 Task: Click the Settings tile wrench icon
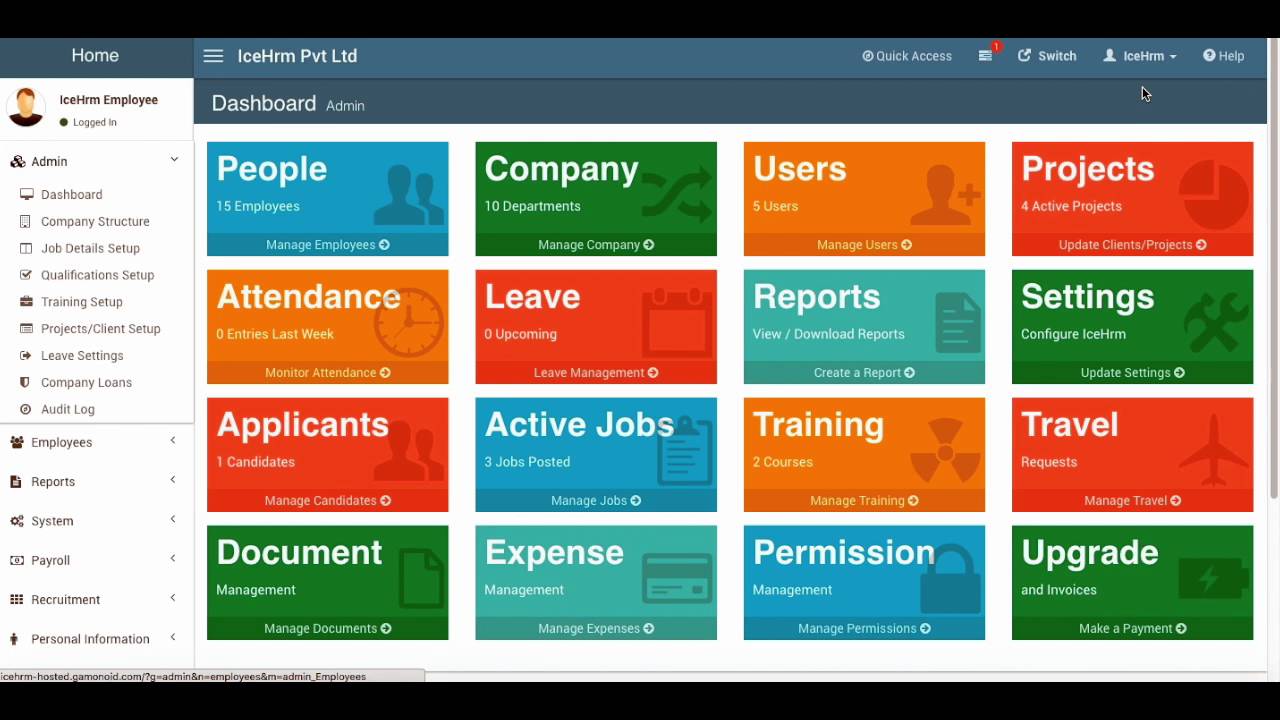tap(1216, 322)
